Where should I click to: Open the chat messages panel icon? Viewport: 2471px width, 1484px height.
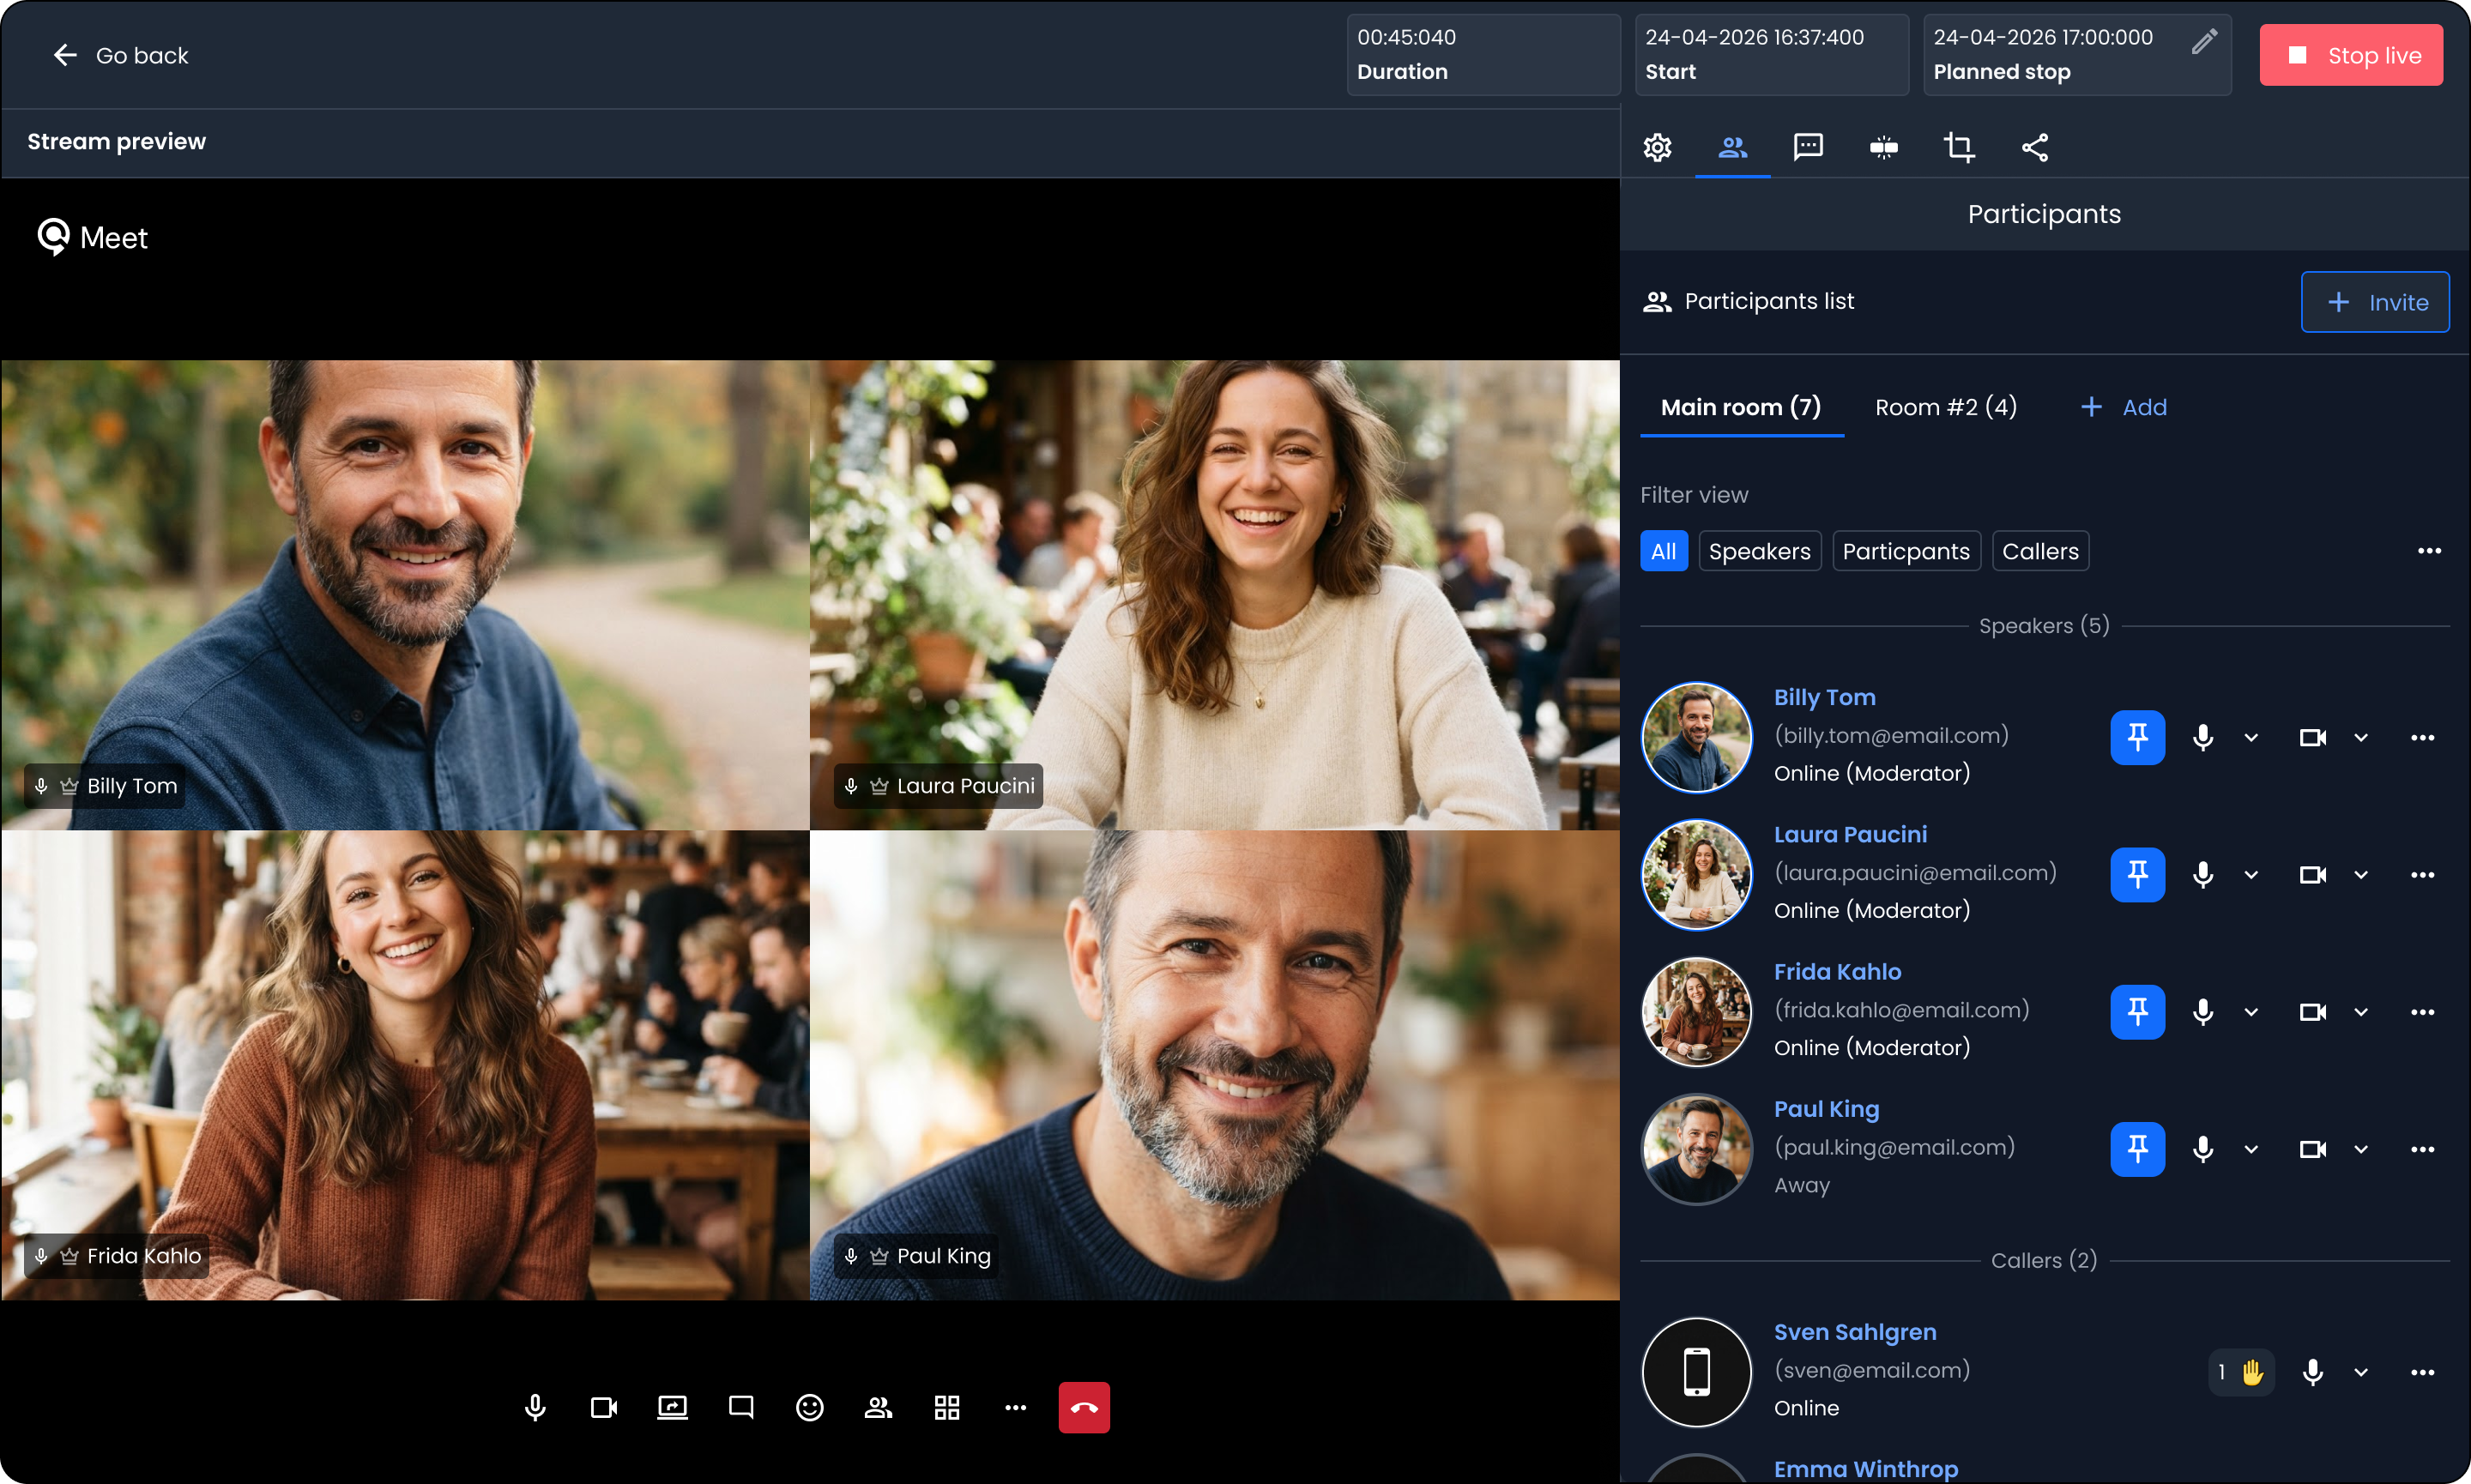click(x=1808, y=147)
